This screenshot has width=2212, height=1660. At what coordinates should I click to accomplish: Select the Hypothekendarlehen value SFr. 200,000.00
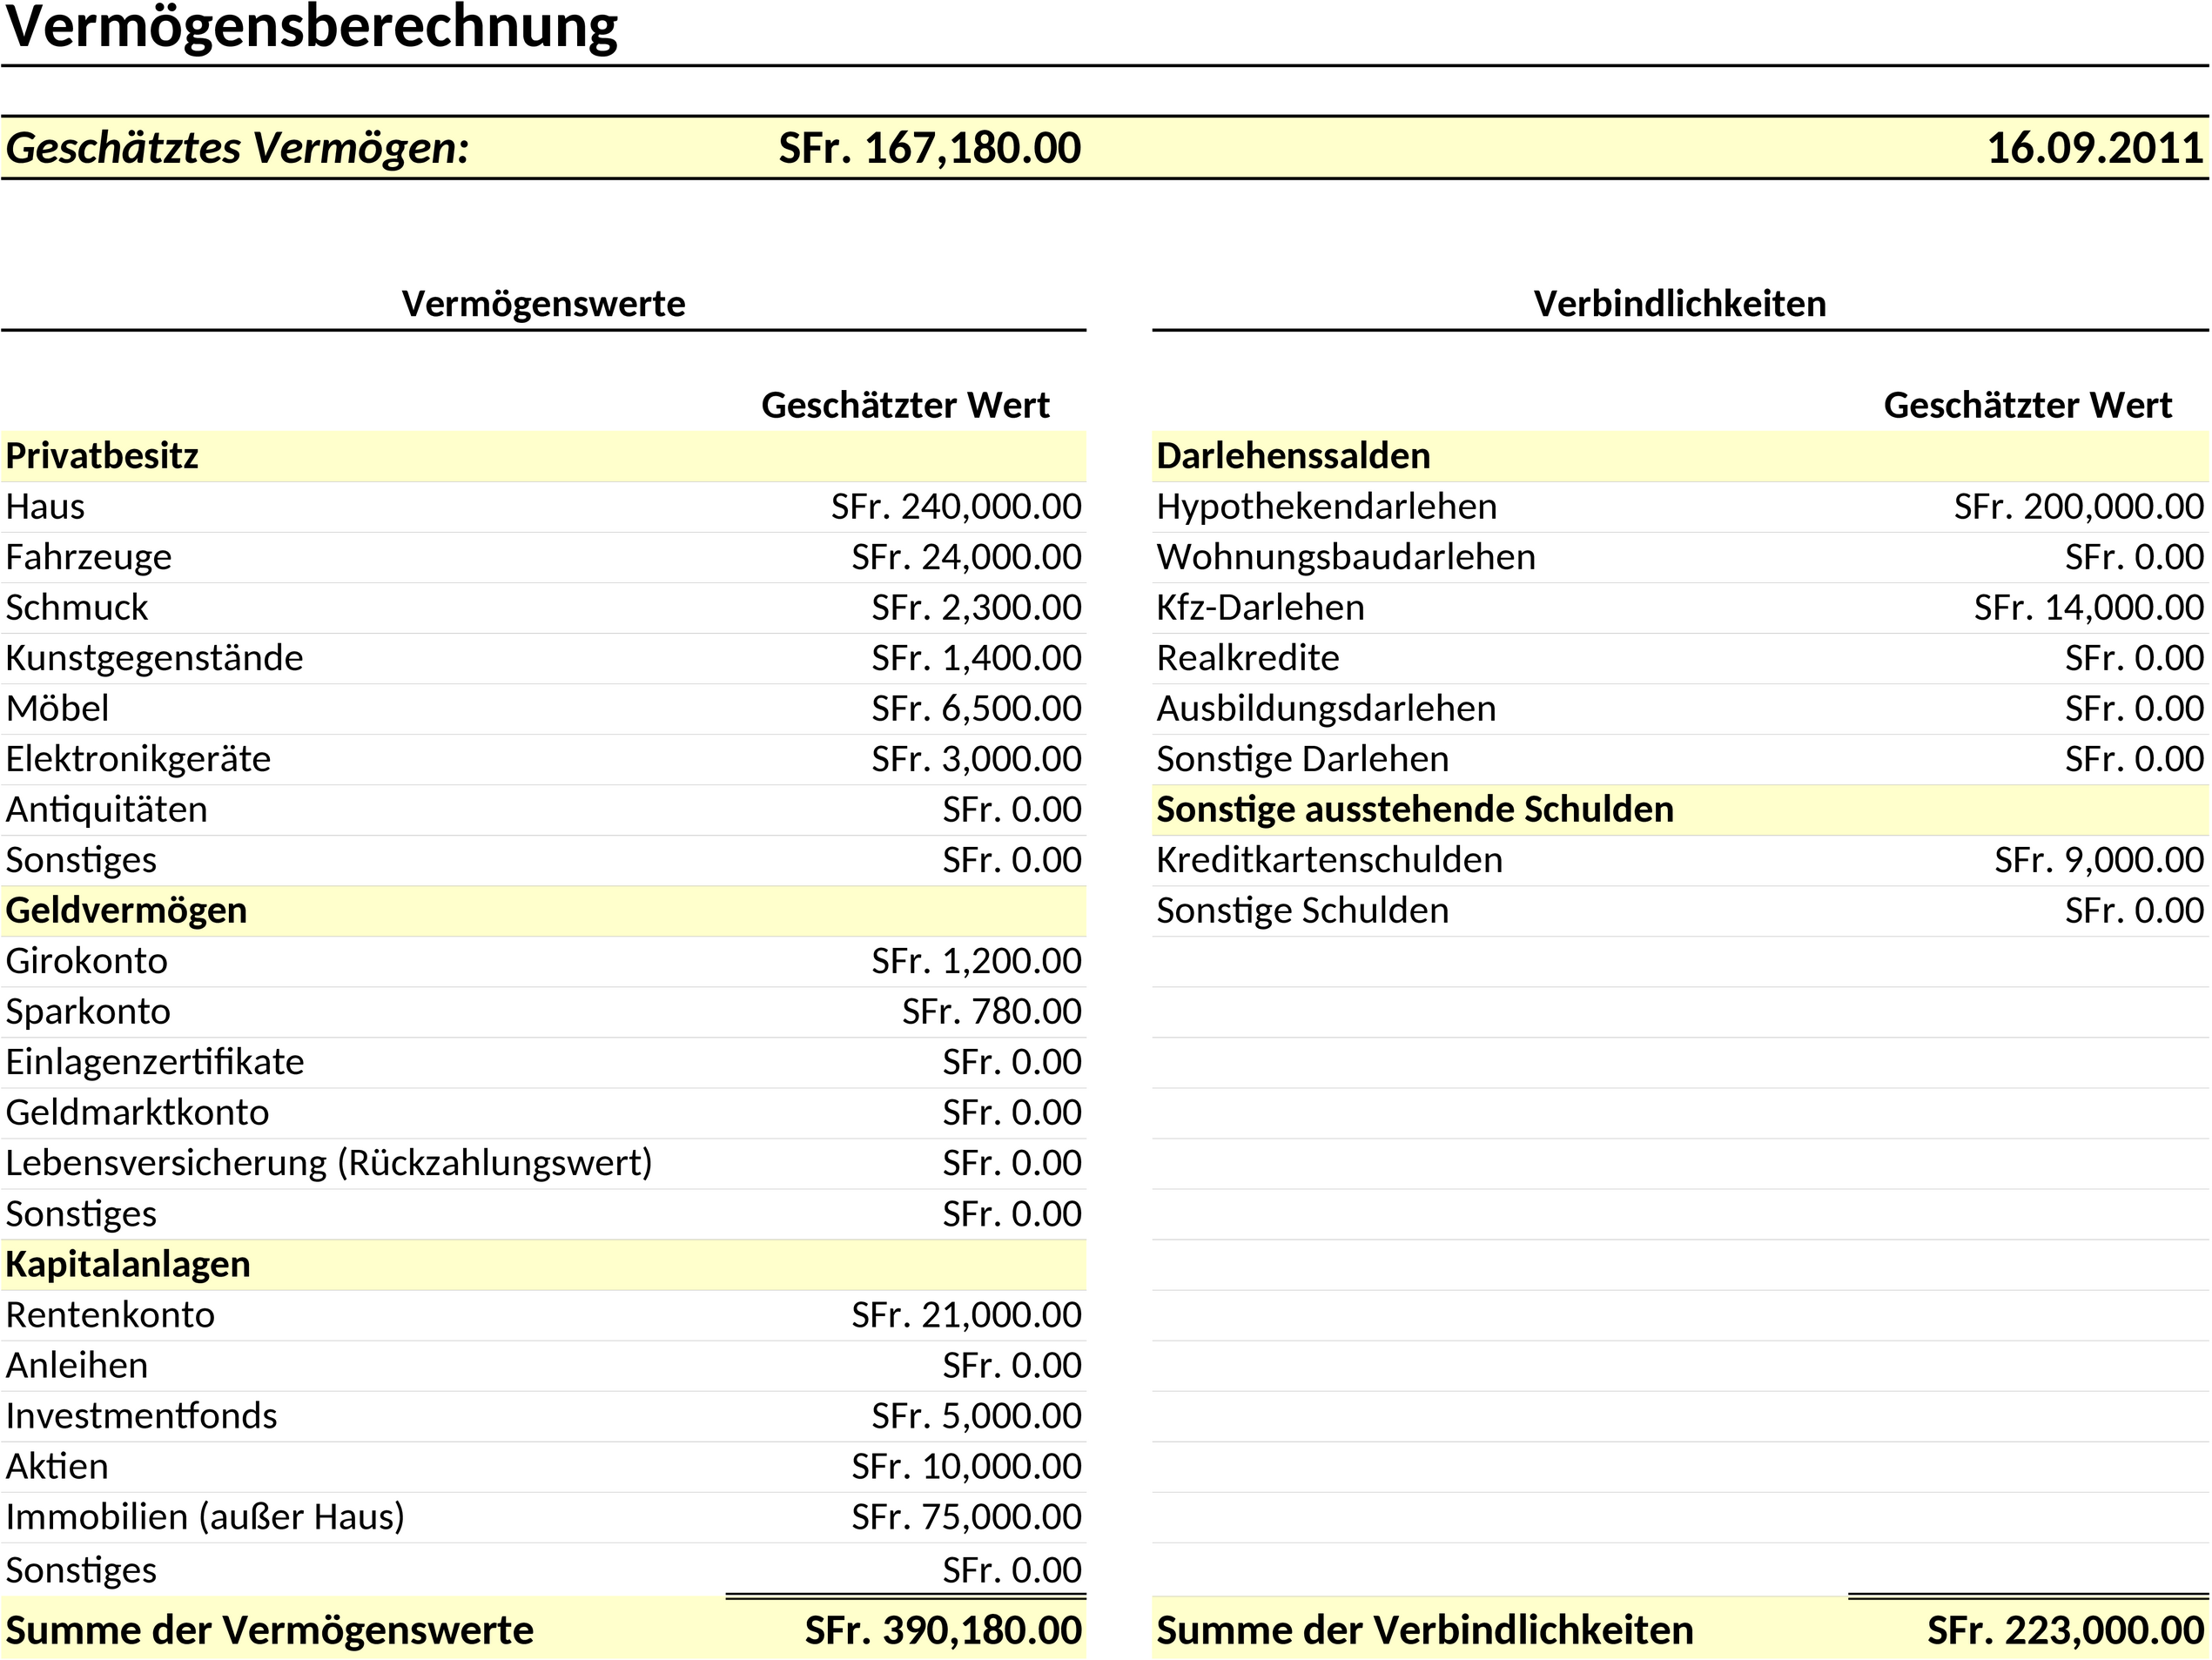coord(2079,507)
